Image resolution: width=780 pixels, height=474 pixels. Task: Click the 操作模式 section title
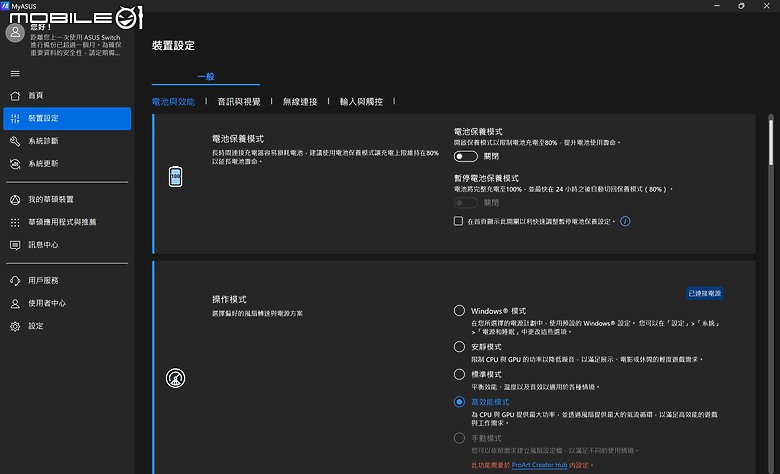coord(229,299)
